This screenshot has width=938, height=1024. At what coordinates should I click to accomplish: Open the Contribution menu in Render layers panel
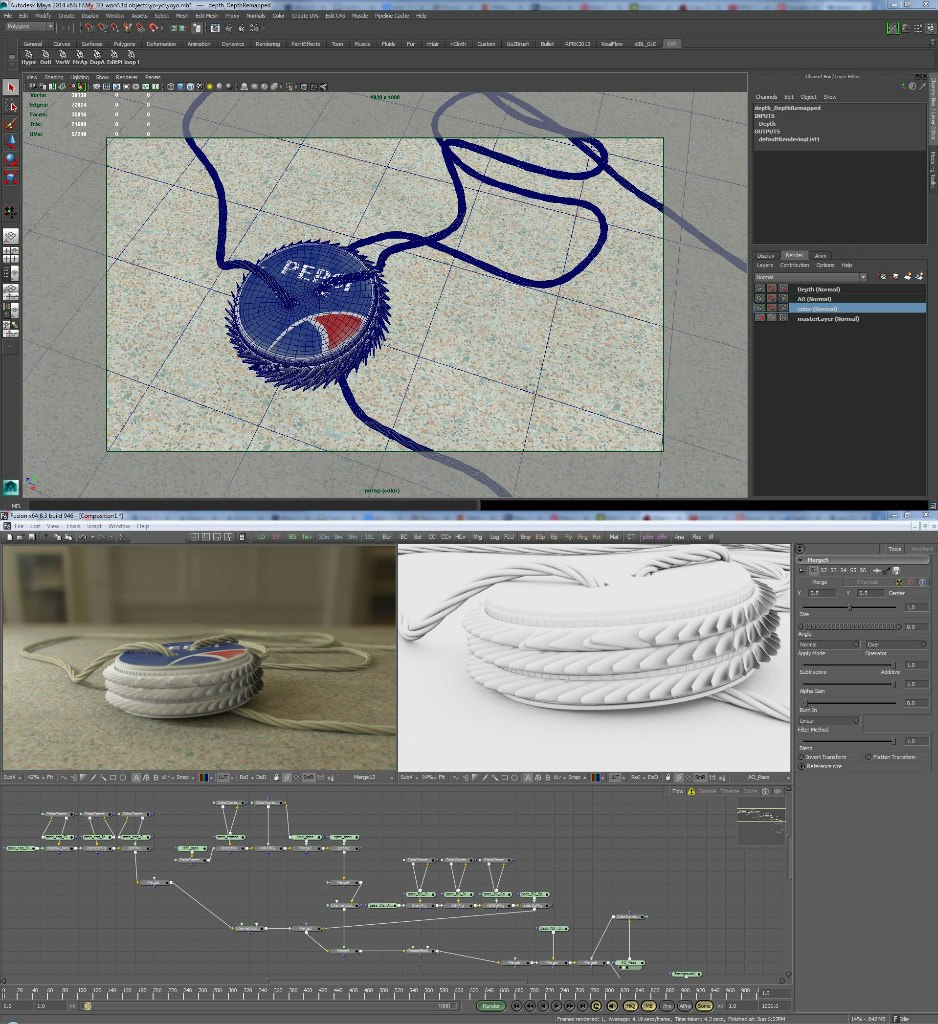point(794,265)
